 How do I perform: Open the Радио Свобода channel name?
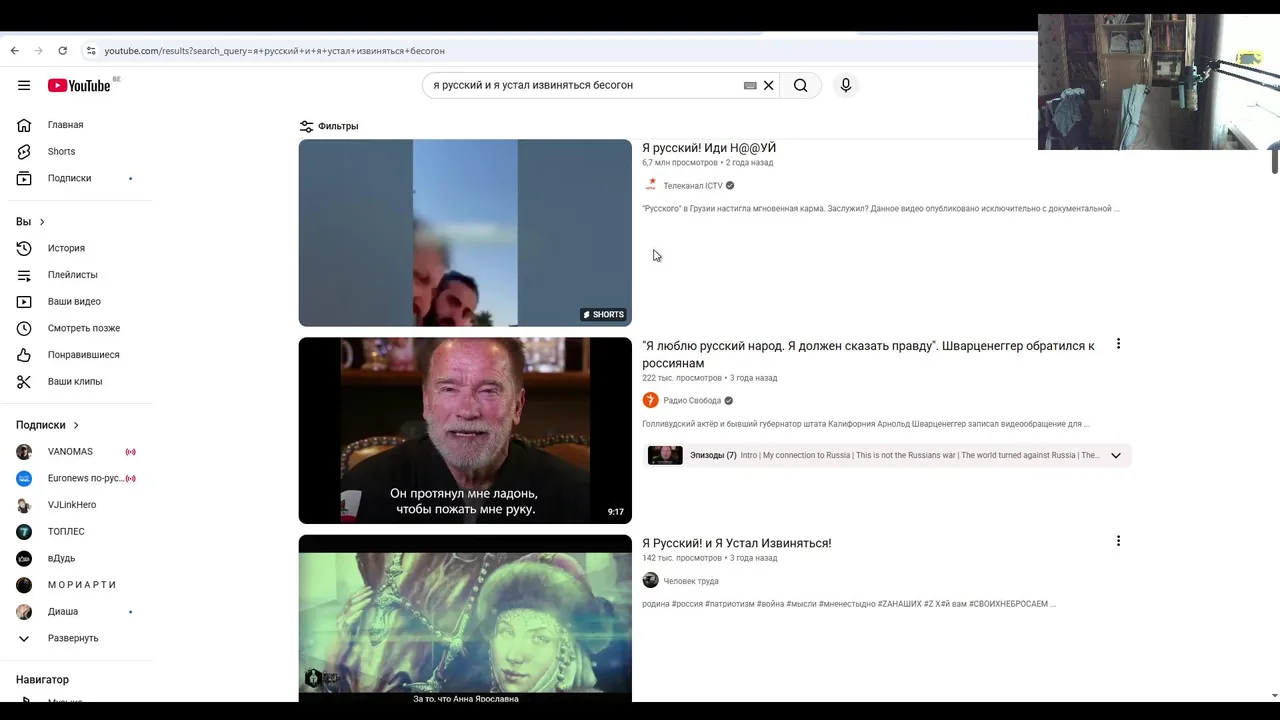pos(692,401)
